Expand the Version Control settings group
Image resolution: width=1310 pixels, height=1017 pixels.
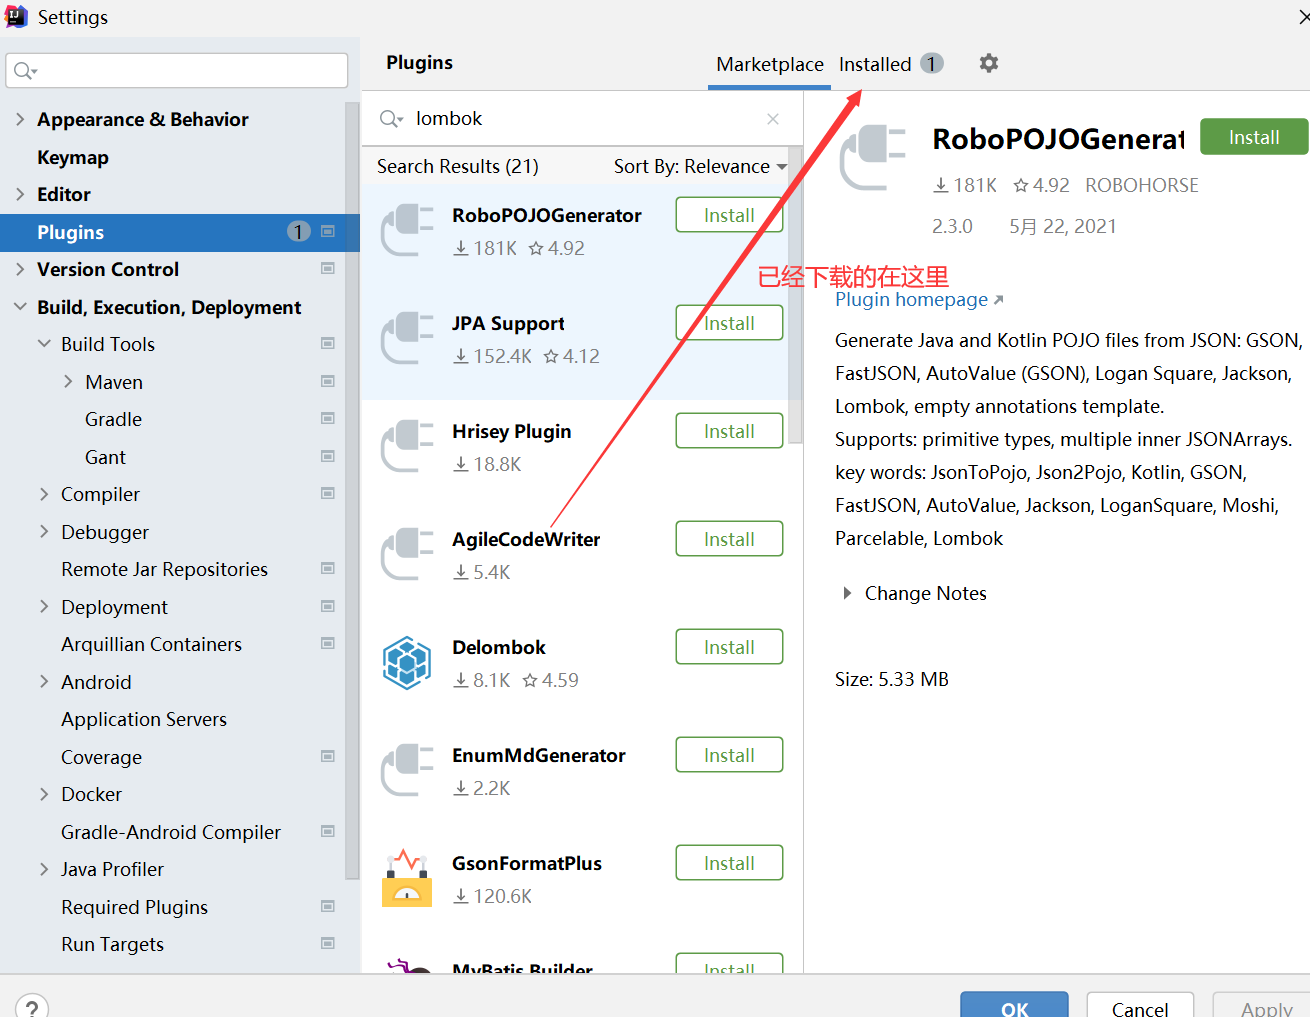20,269
